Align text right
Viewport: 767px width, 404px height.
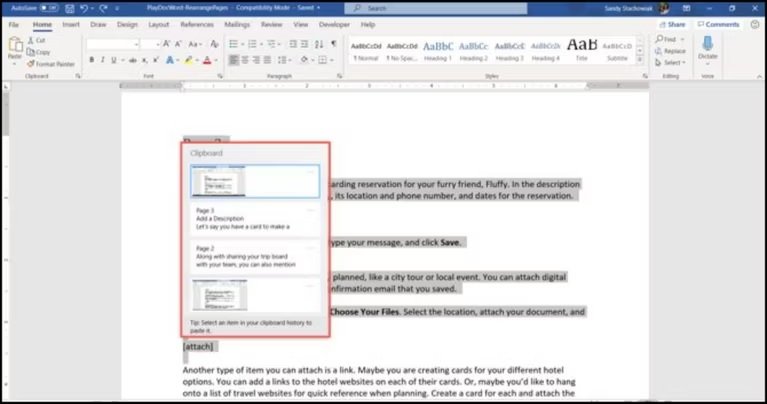(x=256, y=60)
